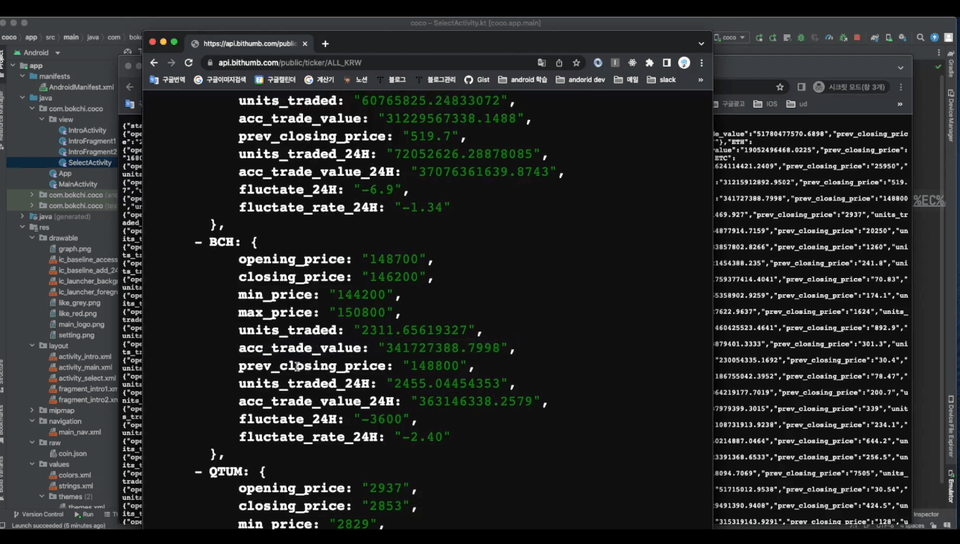Expand the mipmap folder

click(x=32, y=411)
